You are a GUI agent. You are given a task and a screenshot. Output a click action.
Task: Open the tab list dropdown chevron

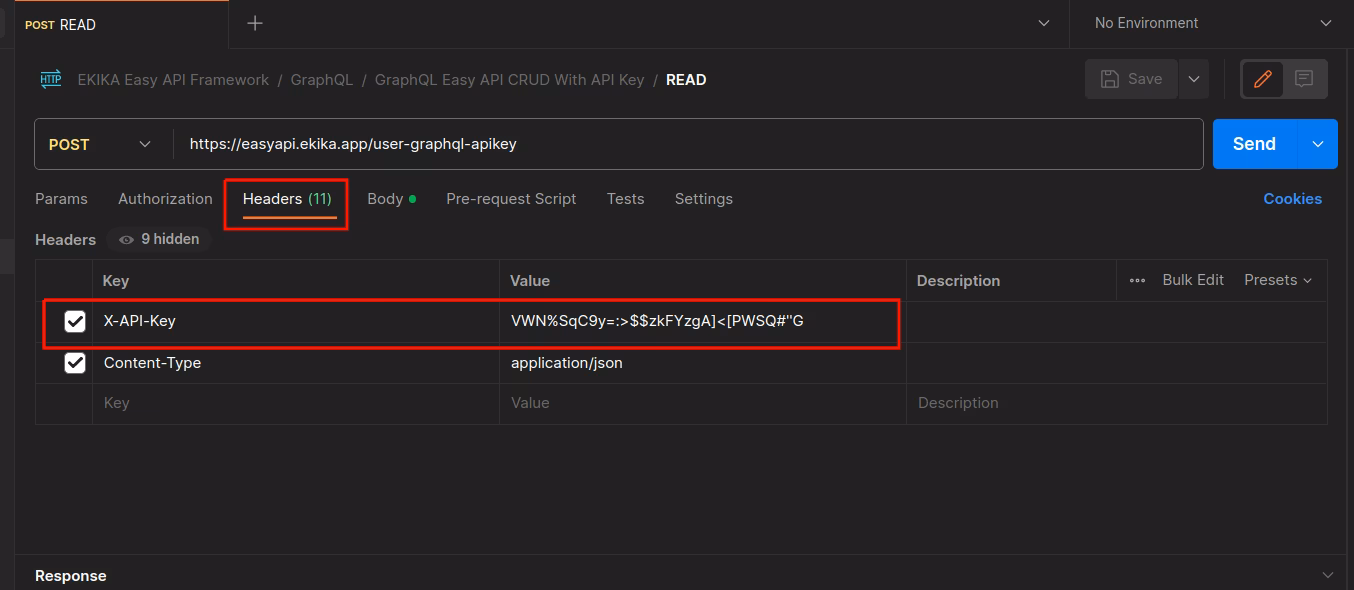click(x=1044, y=23)
